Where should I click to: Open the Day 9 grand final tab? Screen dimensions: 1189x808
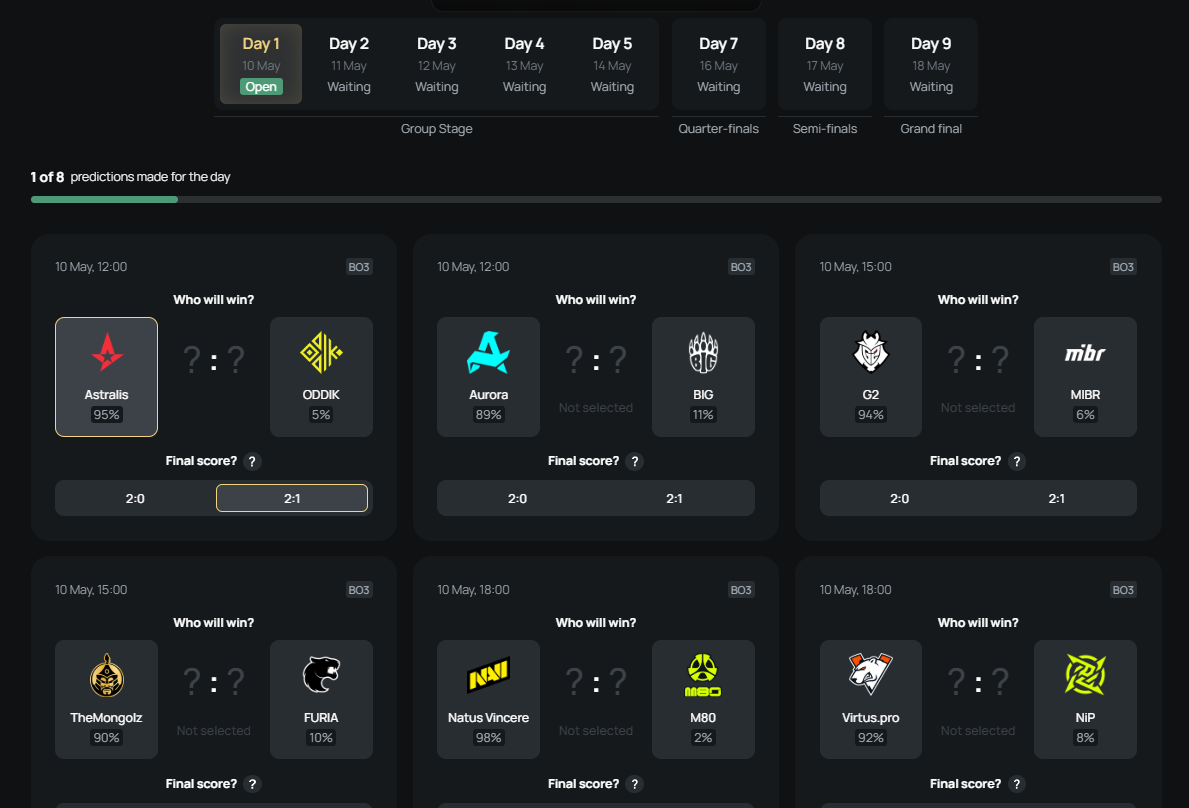pos(931,64)
